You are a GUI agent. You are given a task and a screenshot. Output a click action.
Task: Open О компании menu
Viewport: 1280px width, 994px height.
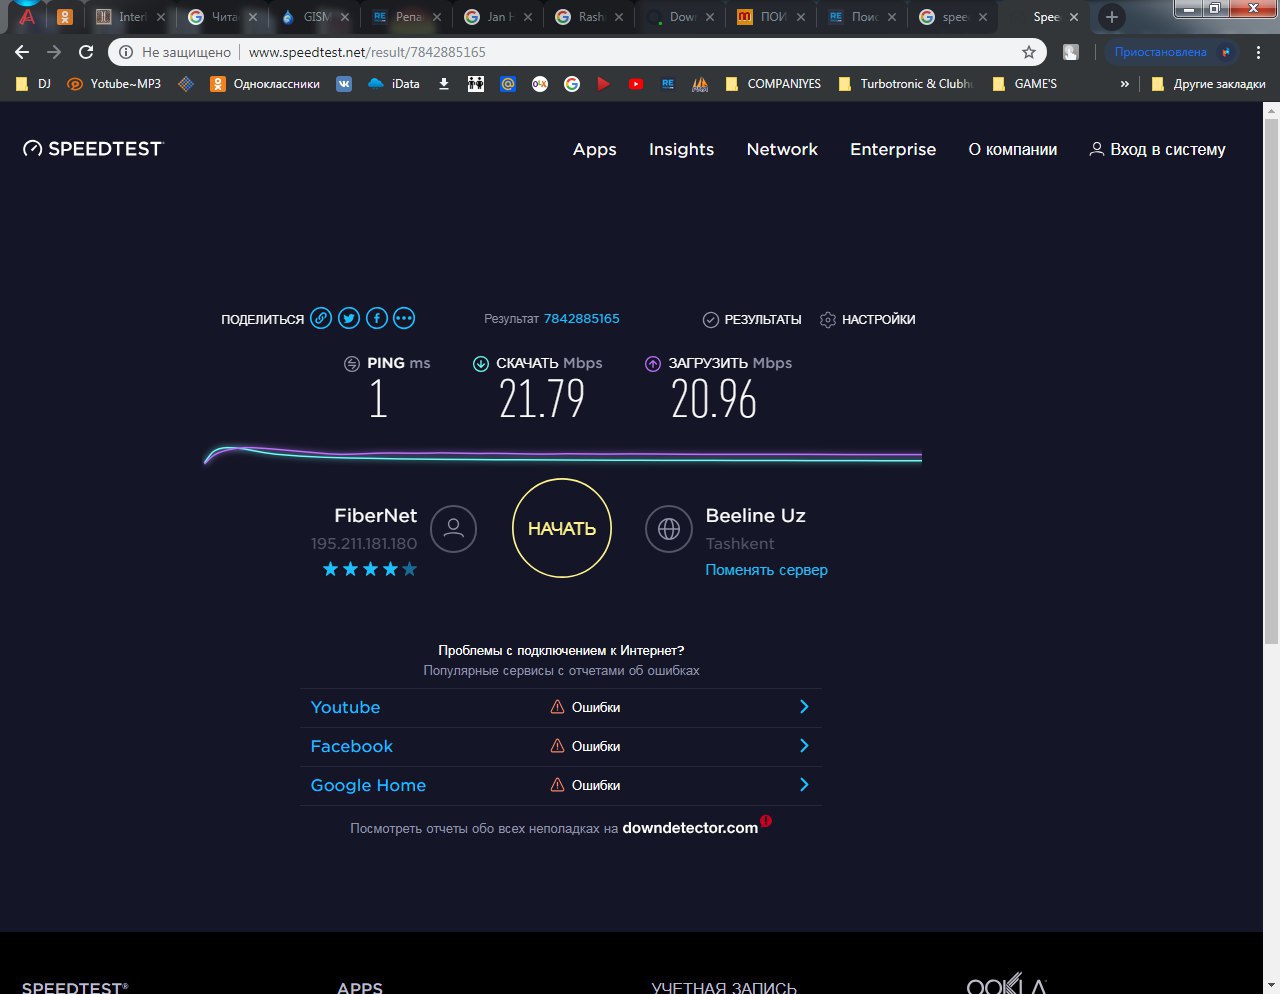[x=1013, y=149]
